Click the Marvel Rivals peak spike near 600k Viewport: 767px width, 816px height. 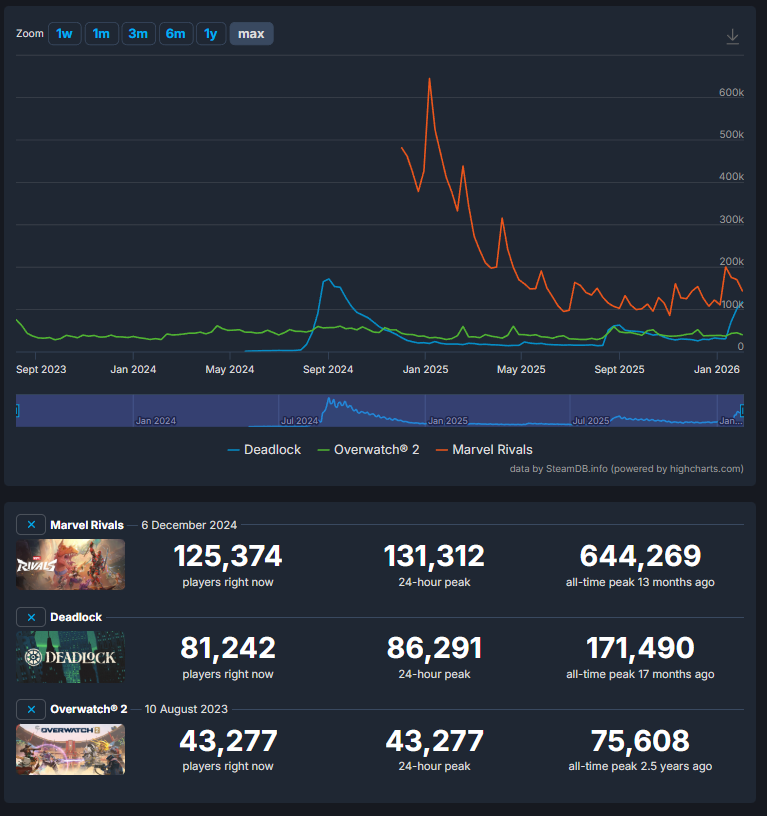point(429,79)
